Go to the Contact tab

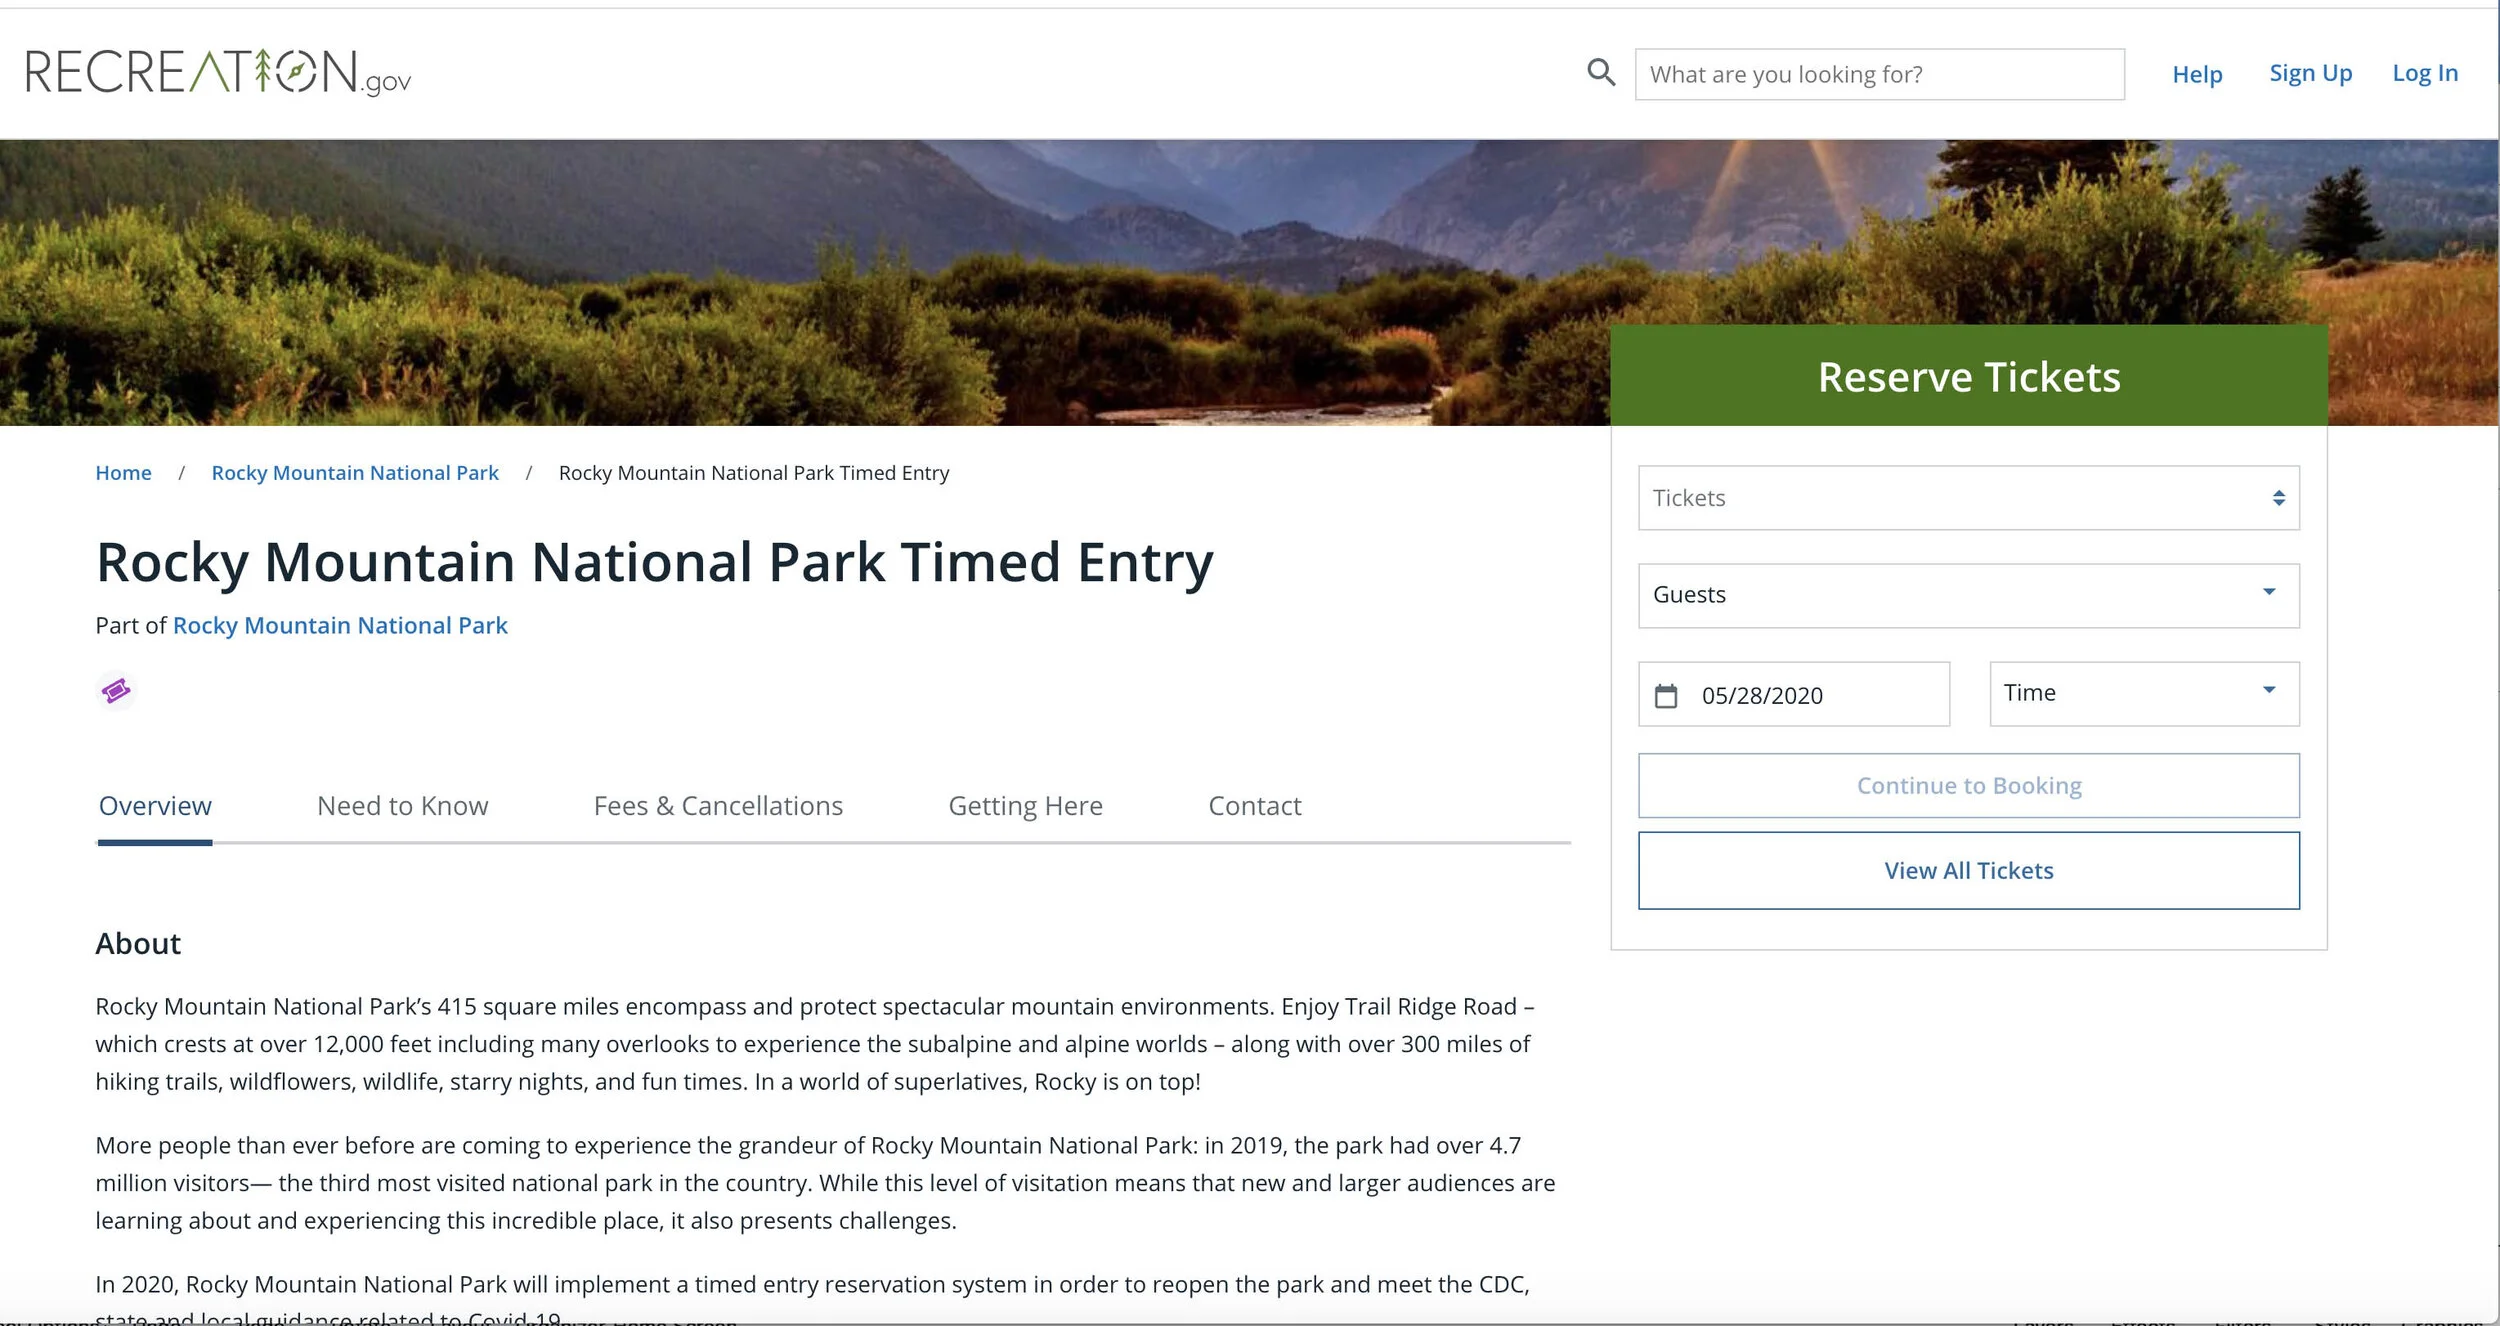[1254, 806]
